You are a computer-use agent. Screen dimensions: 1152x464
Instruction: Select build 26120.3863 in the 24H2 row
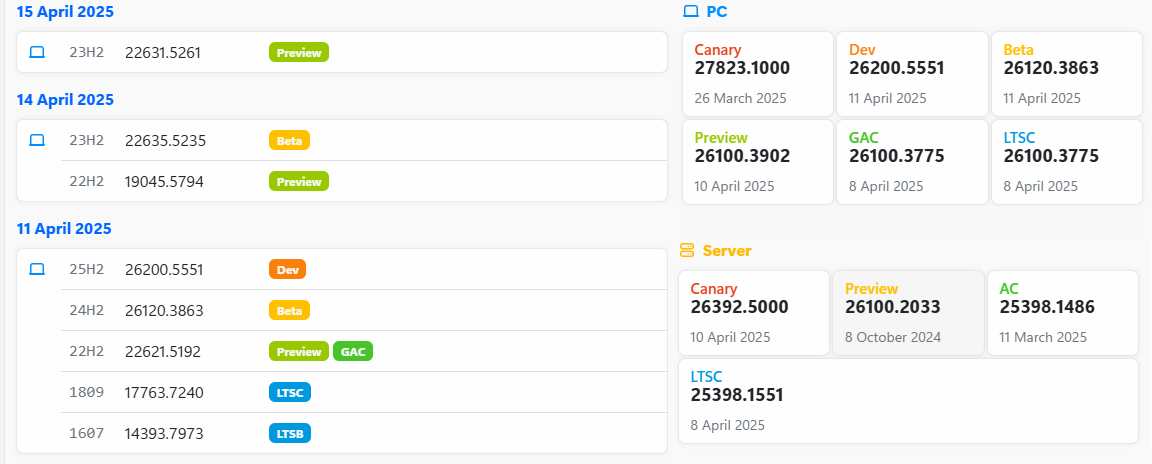pos(165,311)
